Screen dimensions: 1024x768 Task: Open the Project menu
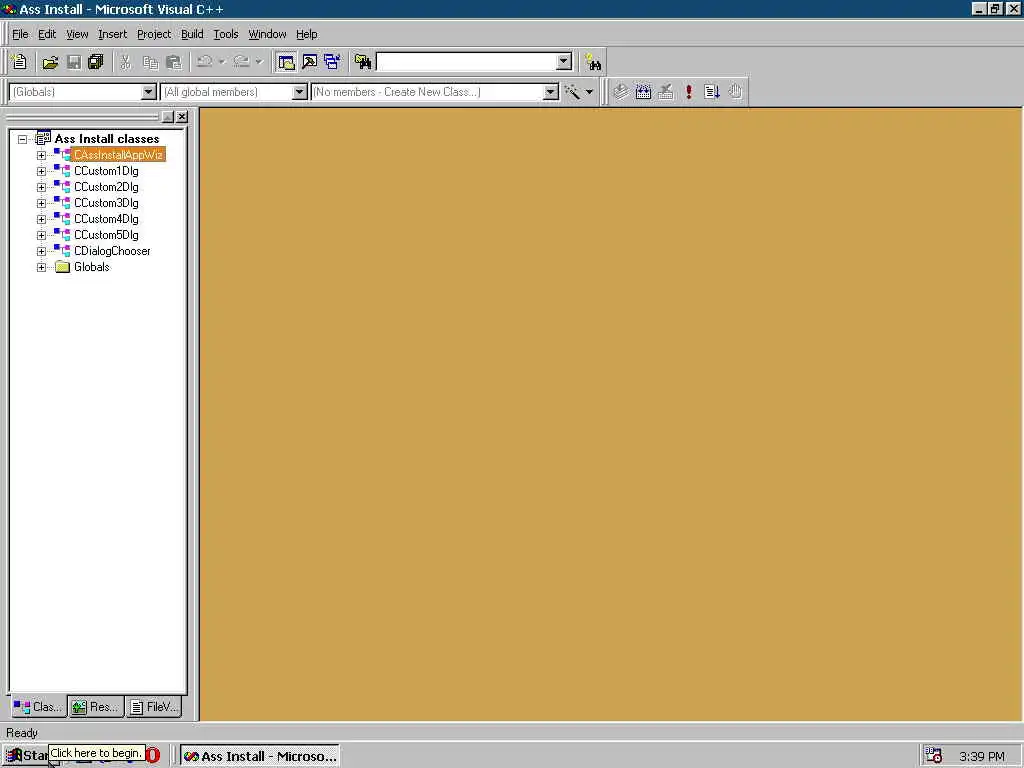click(154, 34)
